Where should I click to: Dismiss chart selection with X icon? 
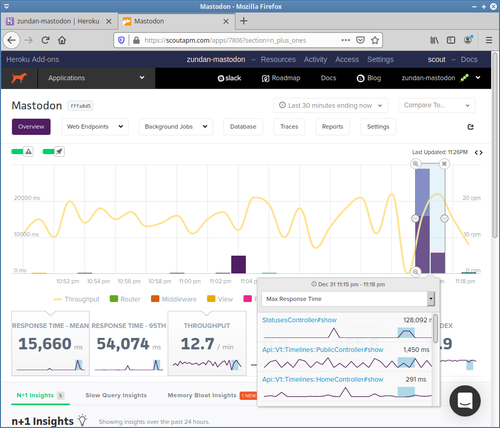[444, 164]
